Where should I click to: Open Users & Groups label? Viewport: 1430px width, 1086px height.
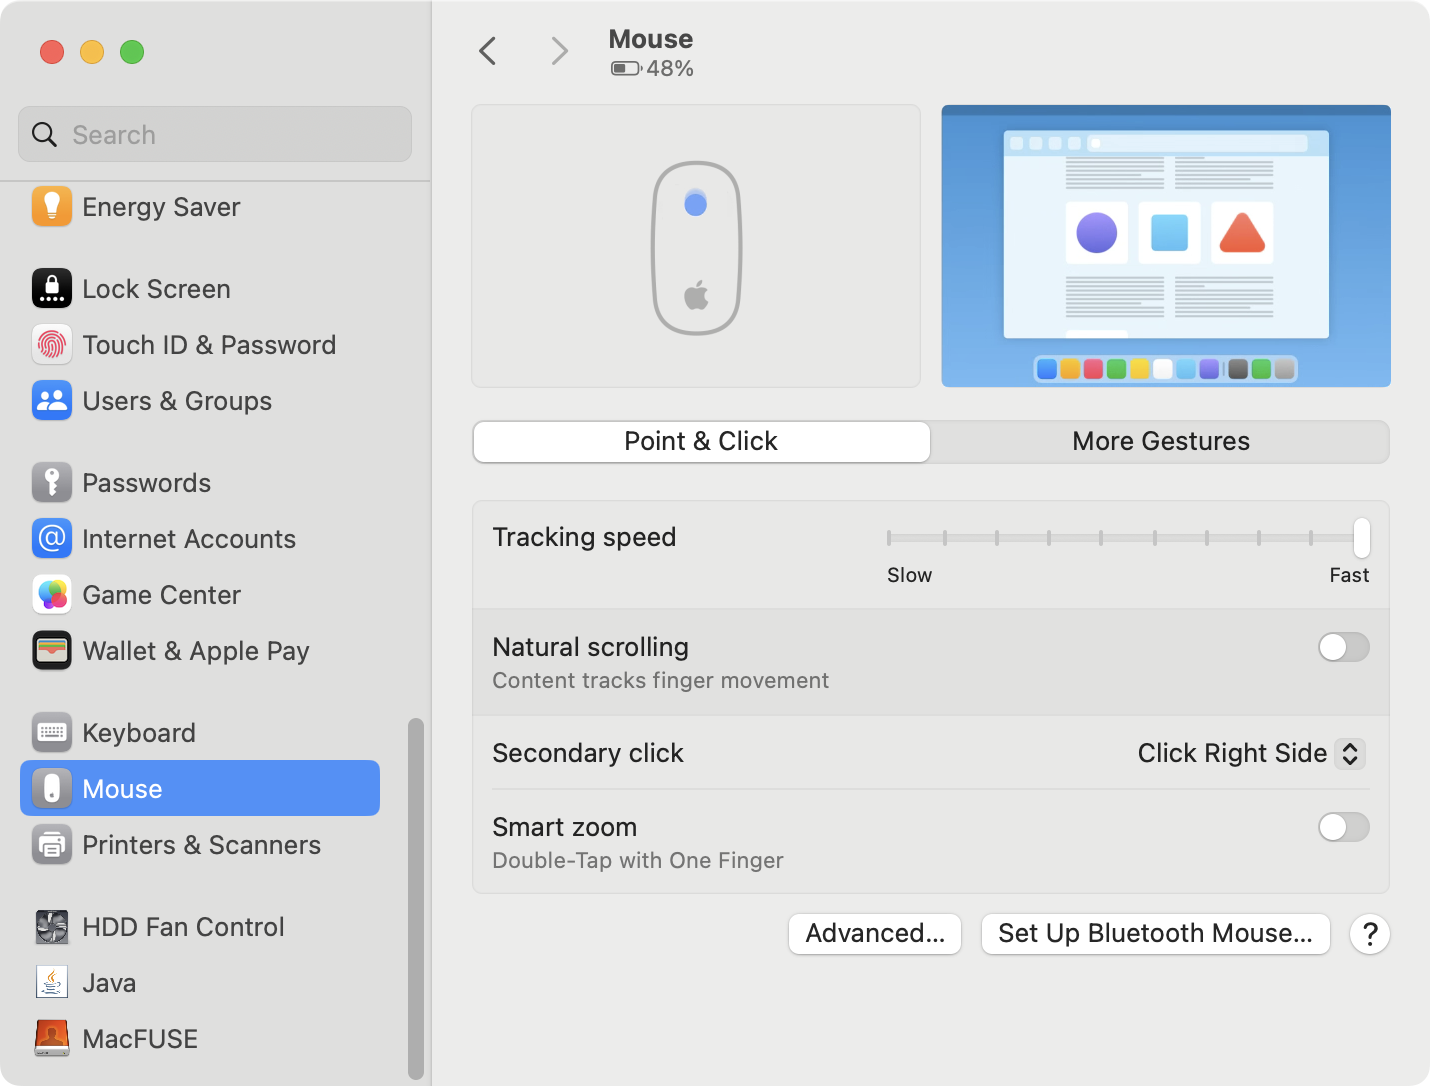(177, 401)
